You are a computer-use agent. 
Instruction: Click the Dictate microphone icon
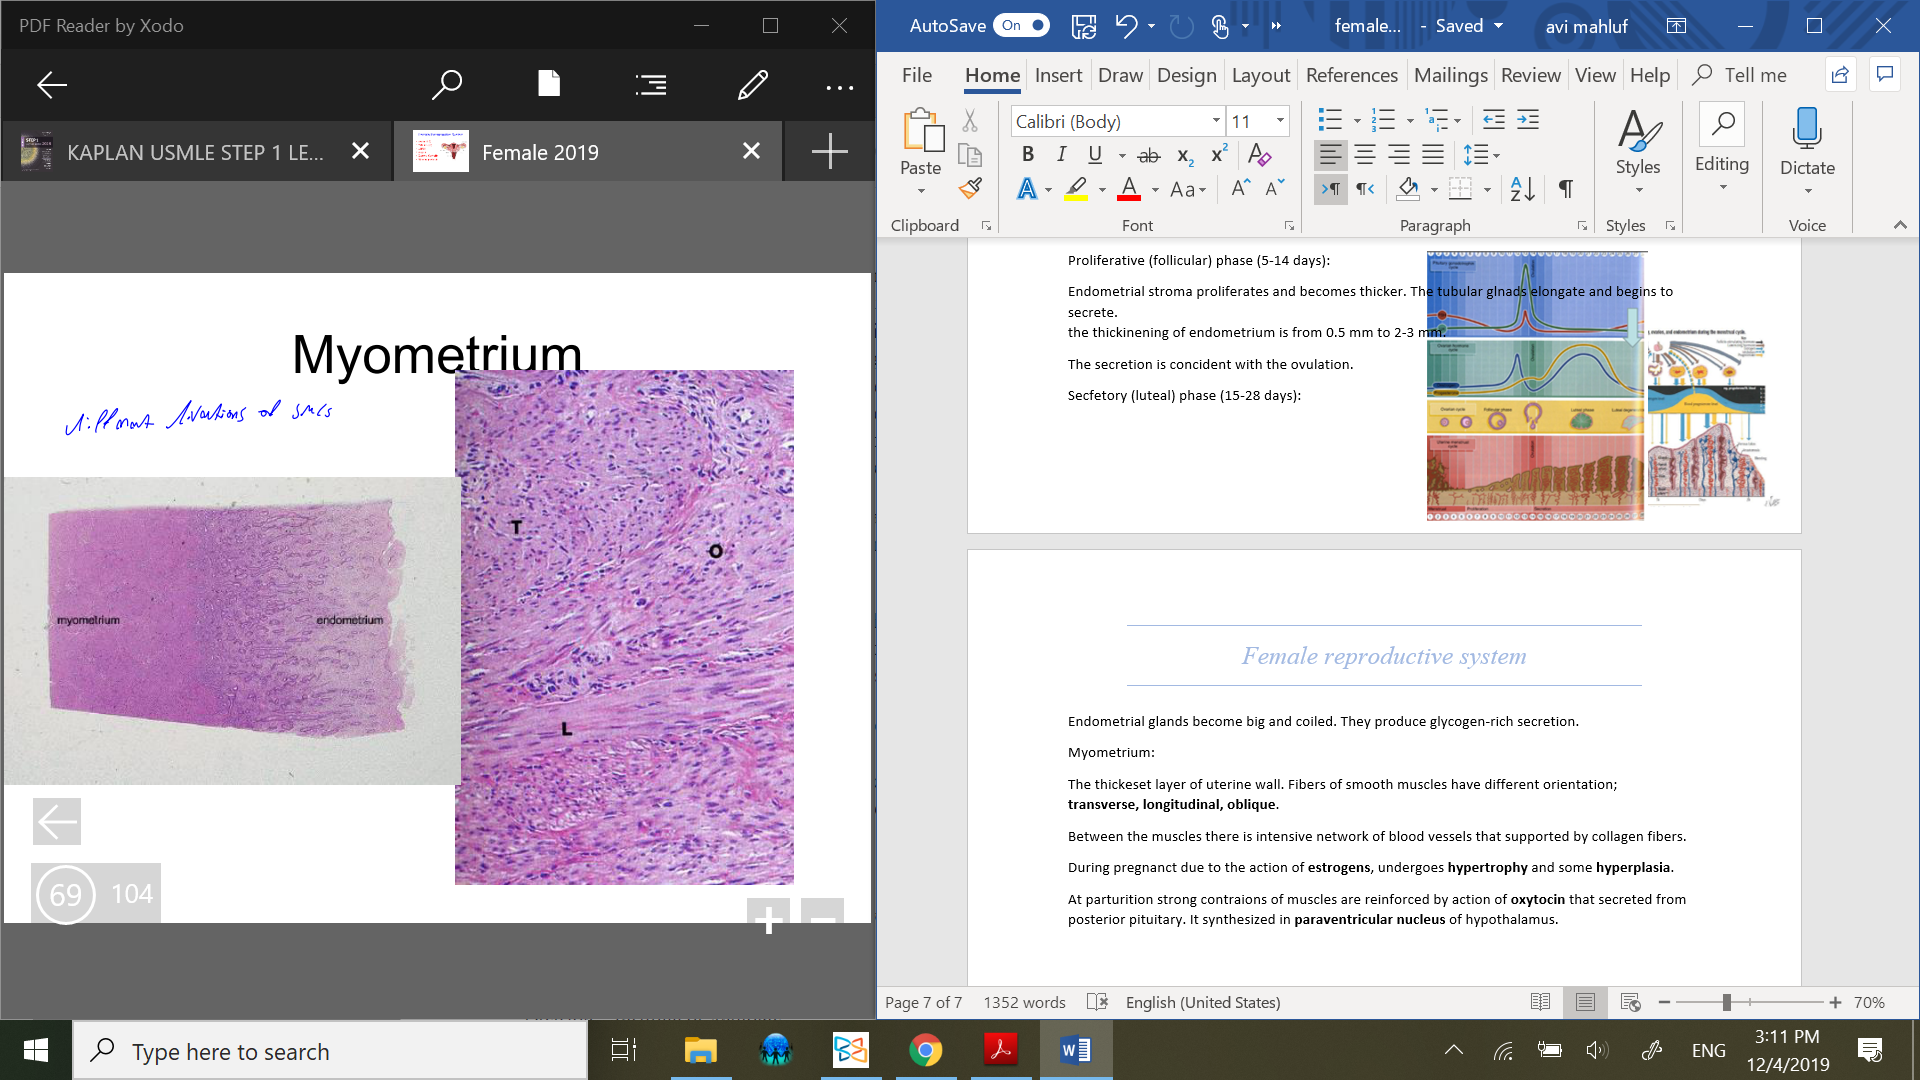[1806, 128]
